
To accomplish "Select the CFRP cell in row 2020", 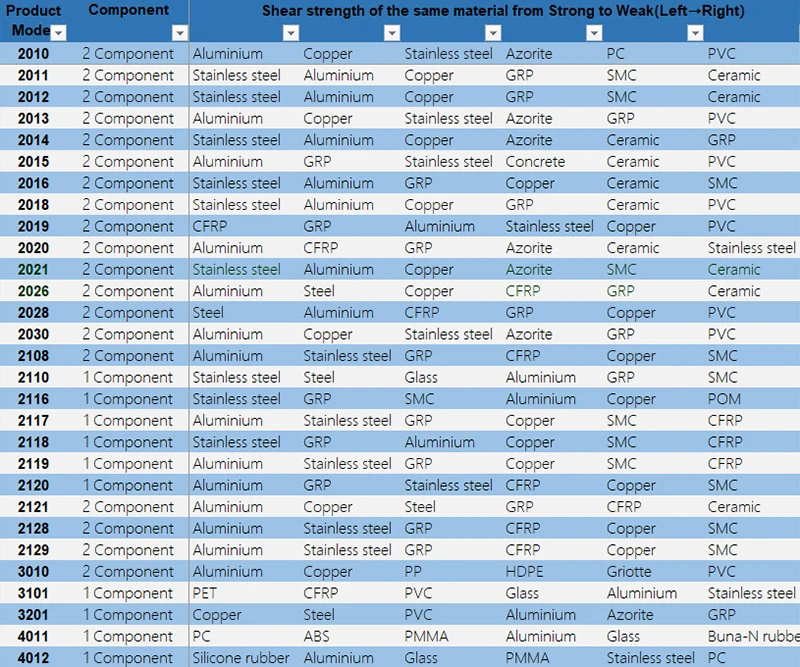I will (320, 248).
